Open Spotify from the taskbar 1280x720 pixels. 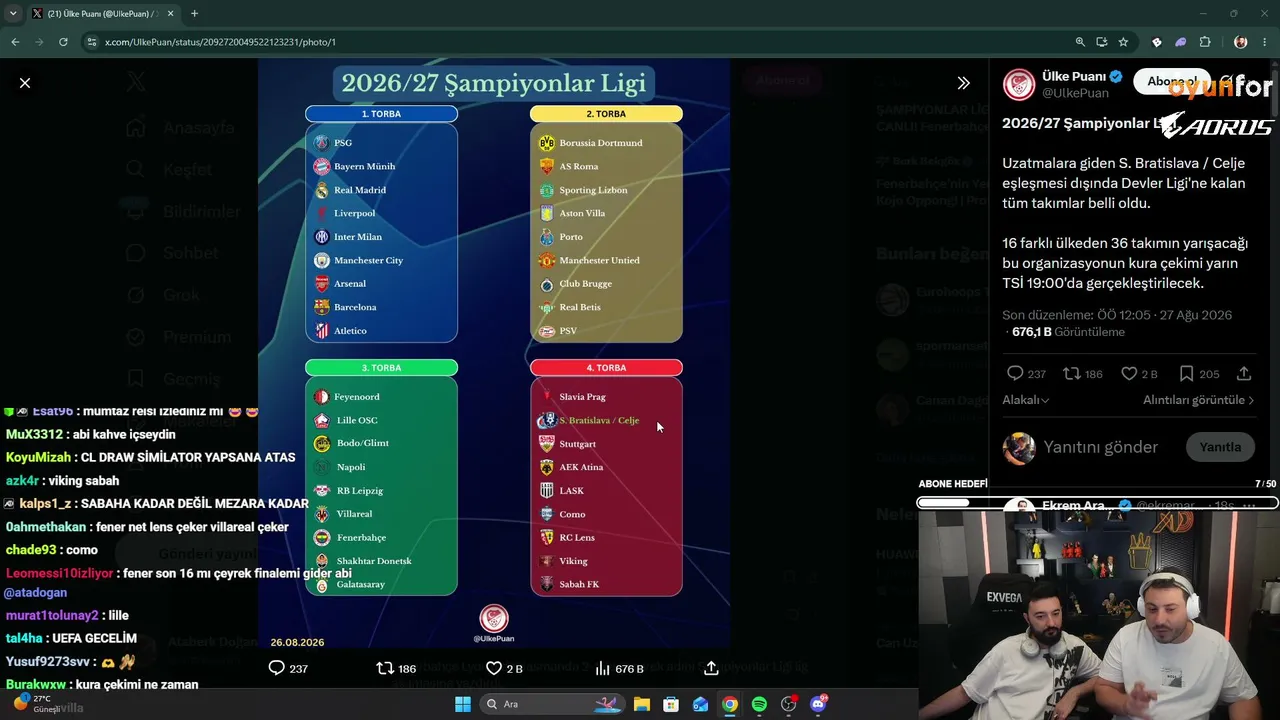(x=759, y=704)
